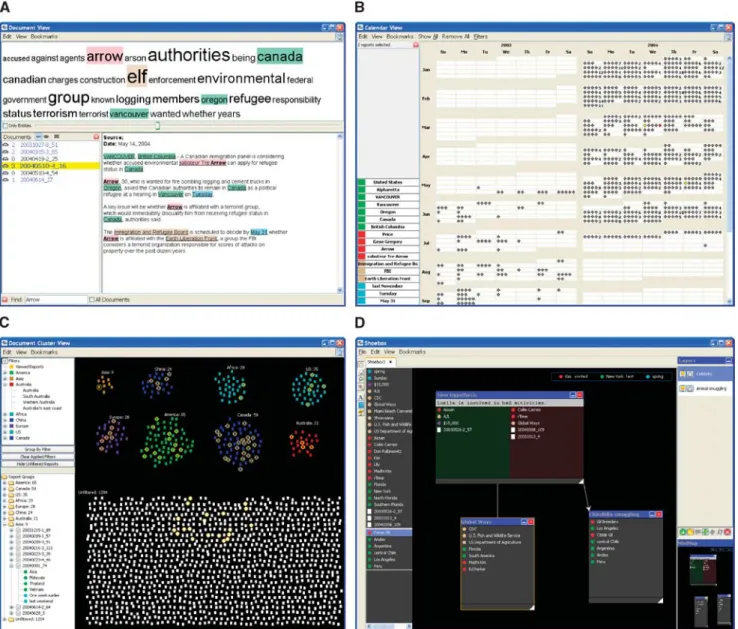Clear the Find search with red icon
The width and height of the screenshot is (738, 629).
(x=5, y=299)
